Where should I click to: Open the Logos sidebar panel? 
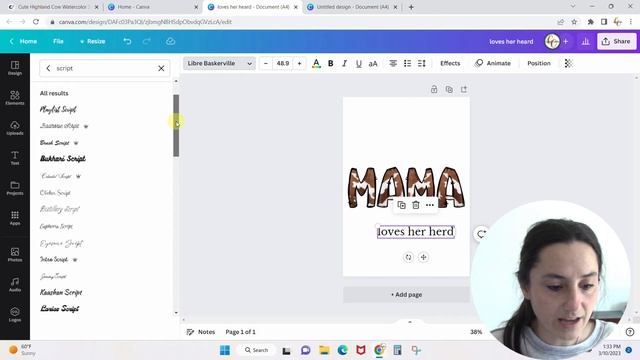coord(15,314)
